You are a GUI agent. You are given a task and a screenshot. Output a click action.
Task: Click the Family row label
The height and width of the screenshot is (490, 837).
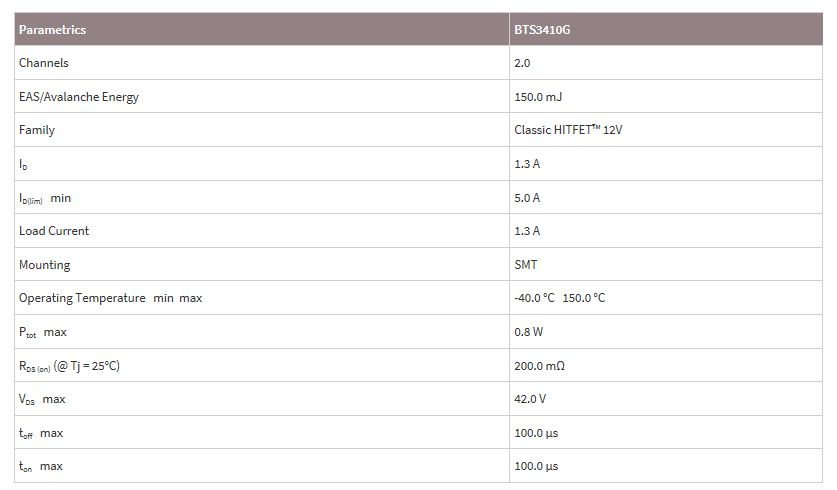tap(37, 130)
